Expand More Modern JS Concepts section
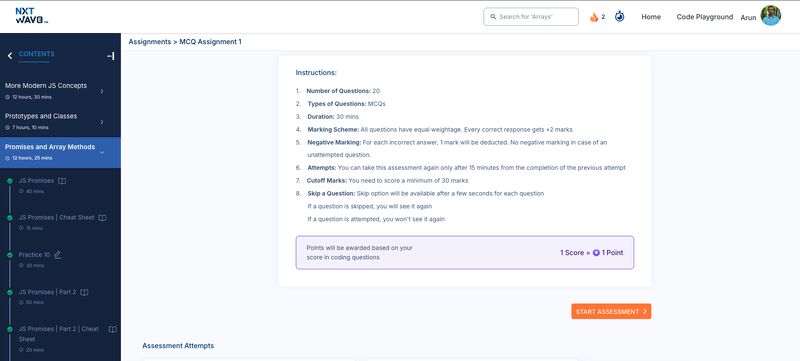Viewport: 800px width, 361px height. 102,91
